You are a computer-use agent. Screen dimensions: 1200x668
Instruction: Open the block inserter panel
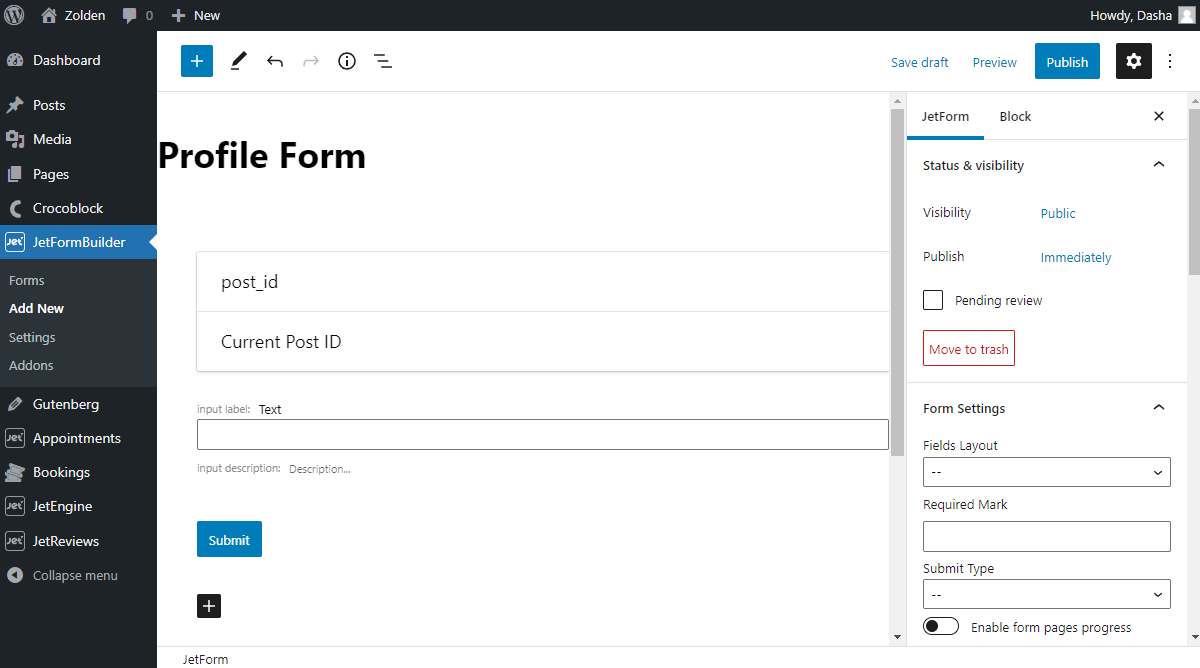click(196, 61)
